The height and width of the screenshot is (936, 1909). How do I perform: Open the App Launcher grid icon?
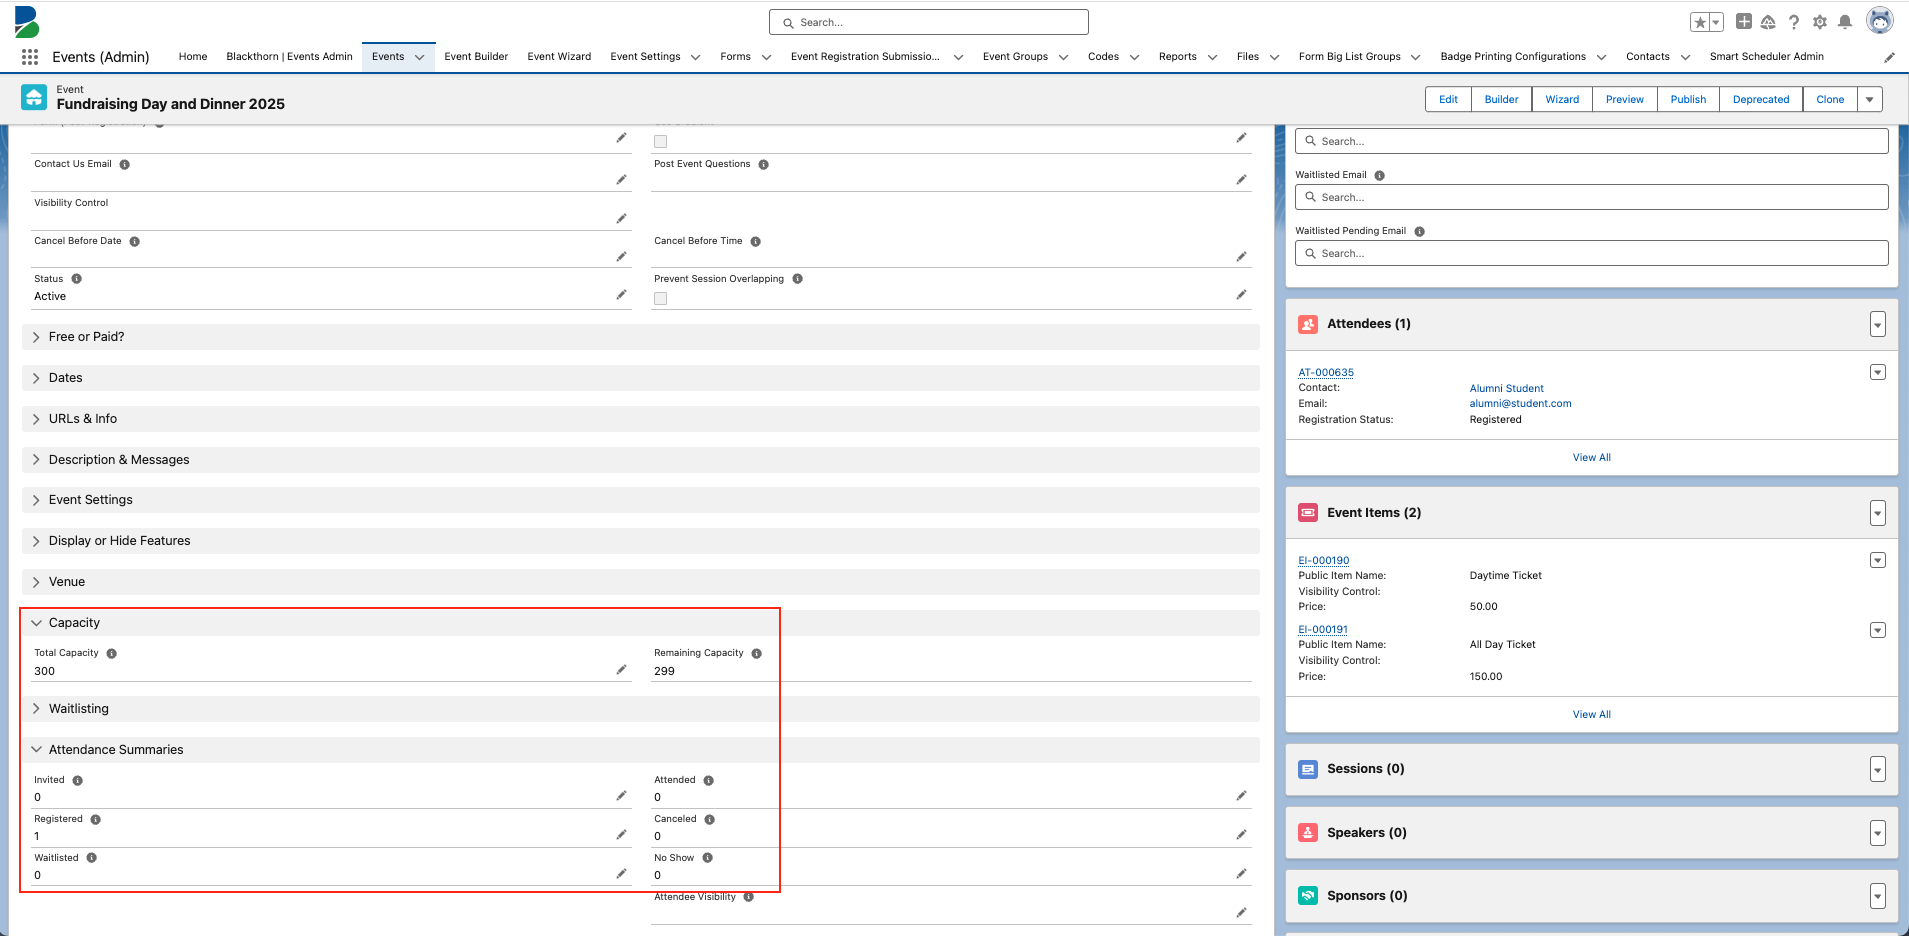tap(30, 57)
